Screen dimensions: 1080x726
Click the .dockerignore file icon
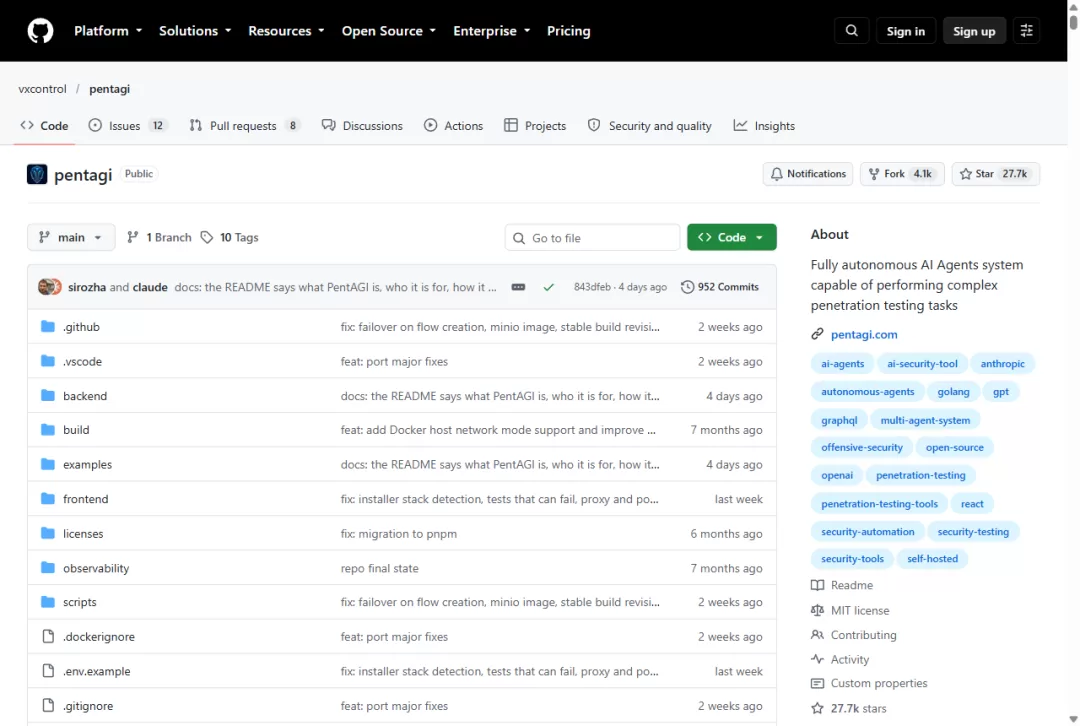pyautogui.click(x=48, y=636)
